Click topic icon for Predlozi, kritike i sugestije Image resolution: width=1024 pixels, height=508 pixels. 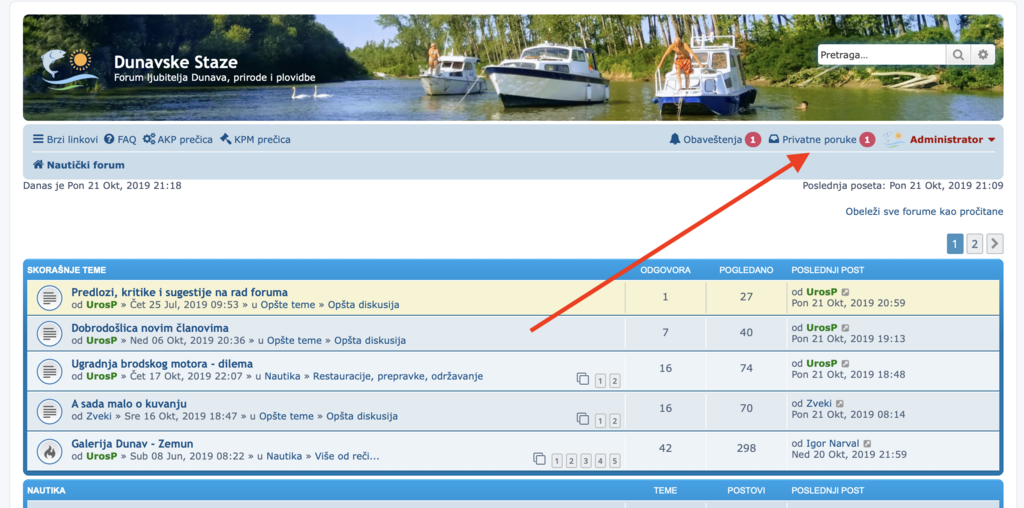[48, 298]
